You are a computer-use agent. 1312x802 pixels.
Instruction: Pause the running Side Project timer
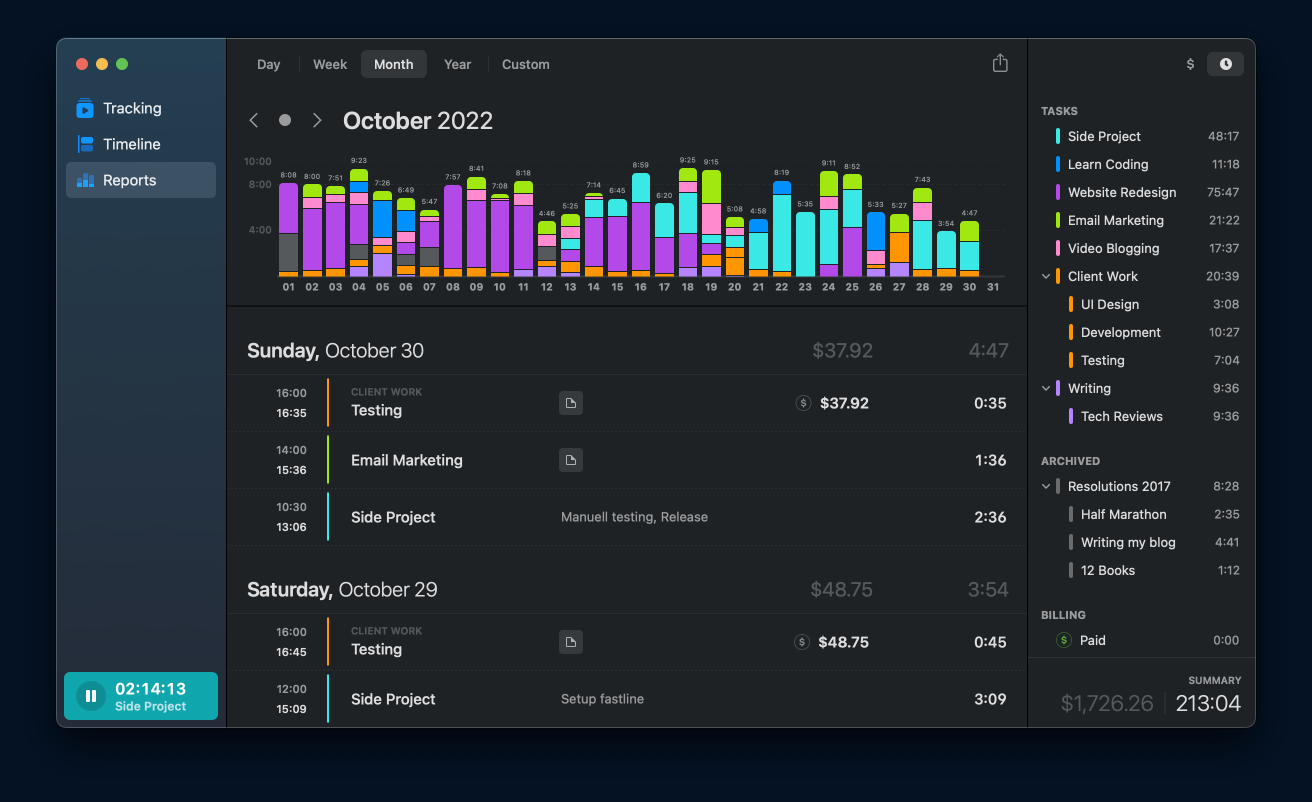[91, 696]
